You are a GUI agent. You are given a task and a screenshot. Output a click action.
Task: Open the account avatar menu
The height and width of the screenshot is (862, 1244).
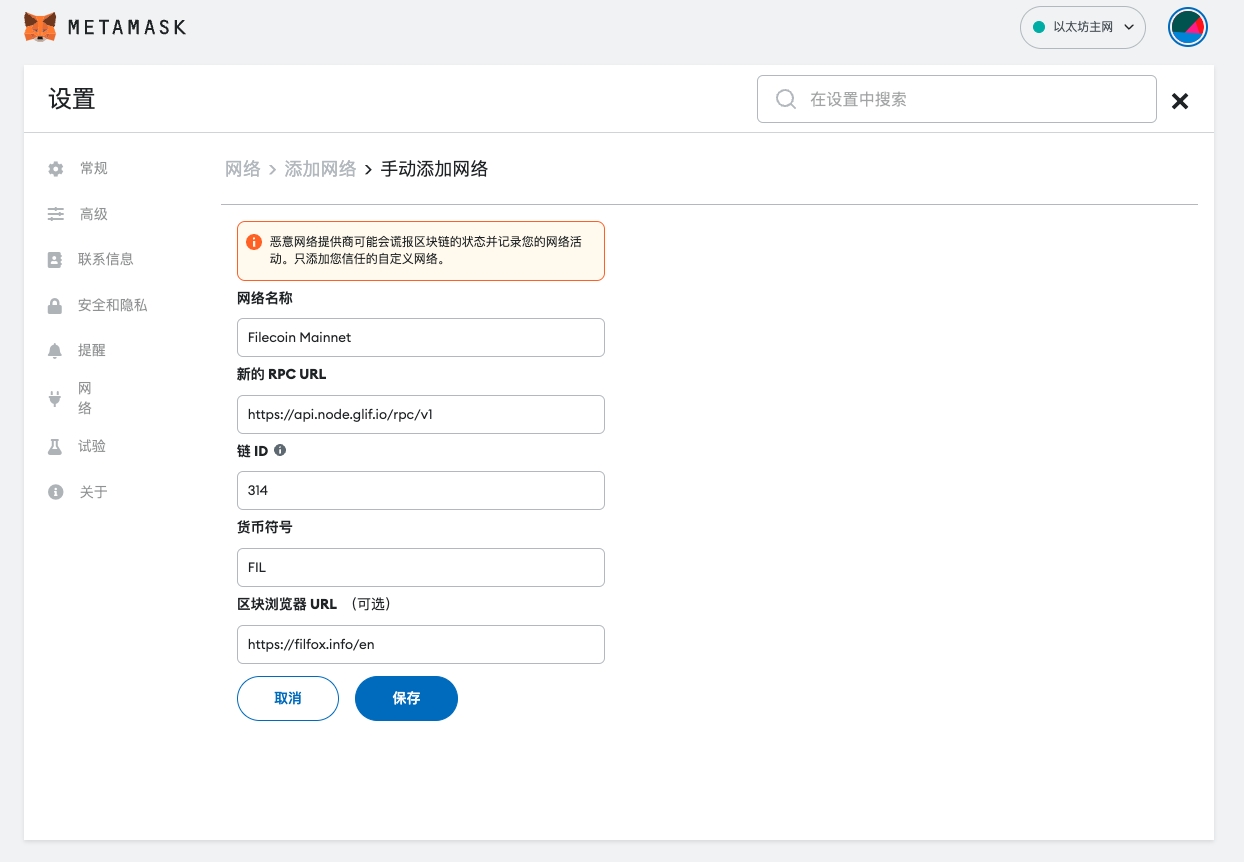[1188, 27]
